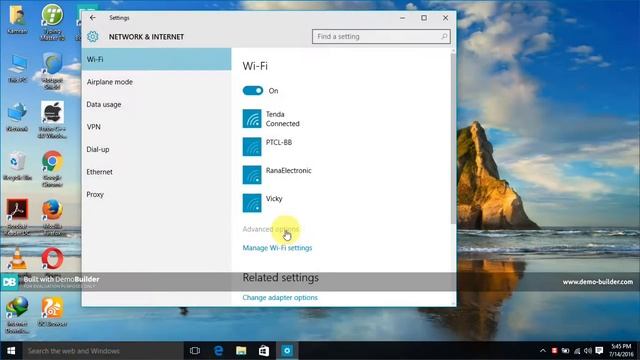Click the Search the web and Windows box
Image resolution: width=640 pixels, height=360 pixels.
point(102,351)
